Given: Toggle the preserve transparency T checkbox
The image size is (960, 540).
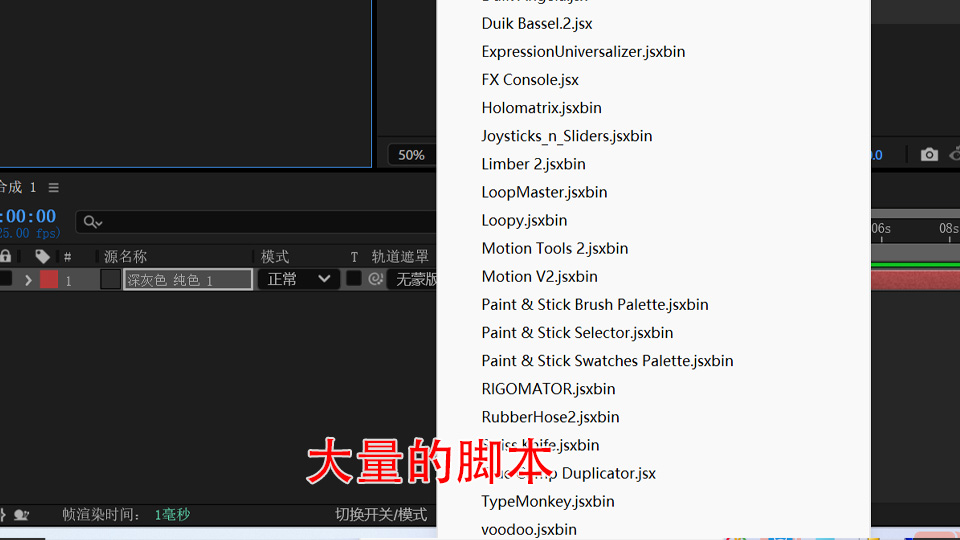Looking at the screenshot, I should (354, 279).
